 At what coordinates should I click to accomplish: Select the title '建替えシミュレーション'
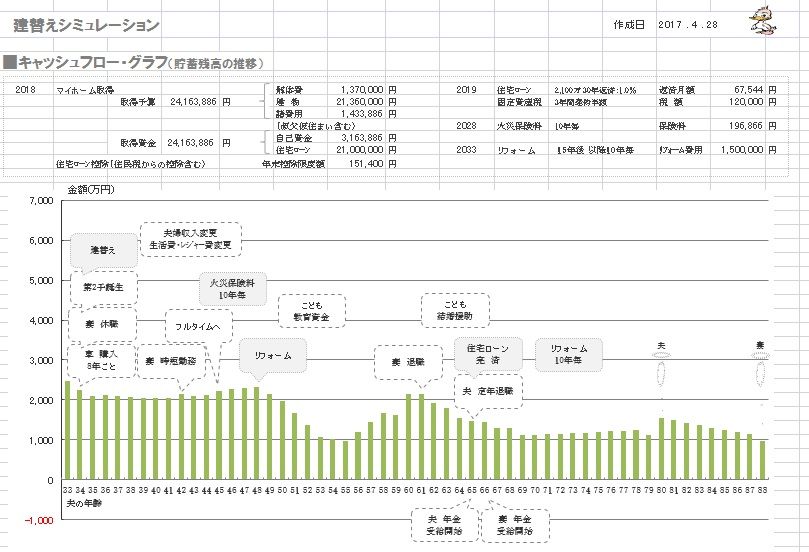pyautogui.click(x=86, y=25)
